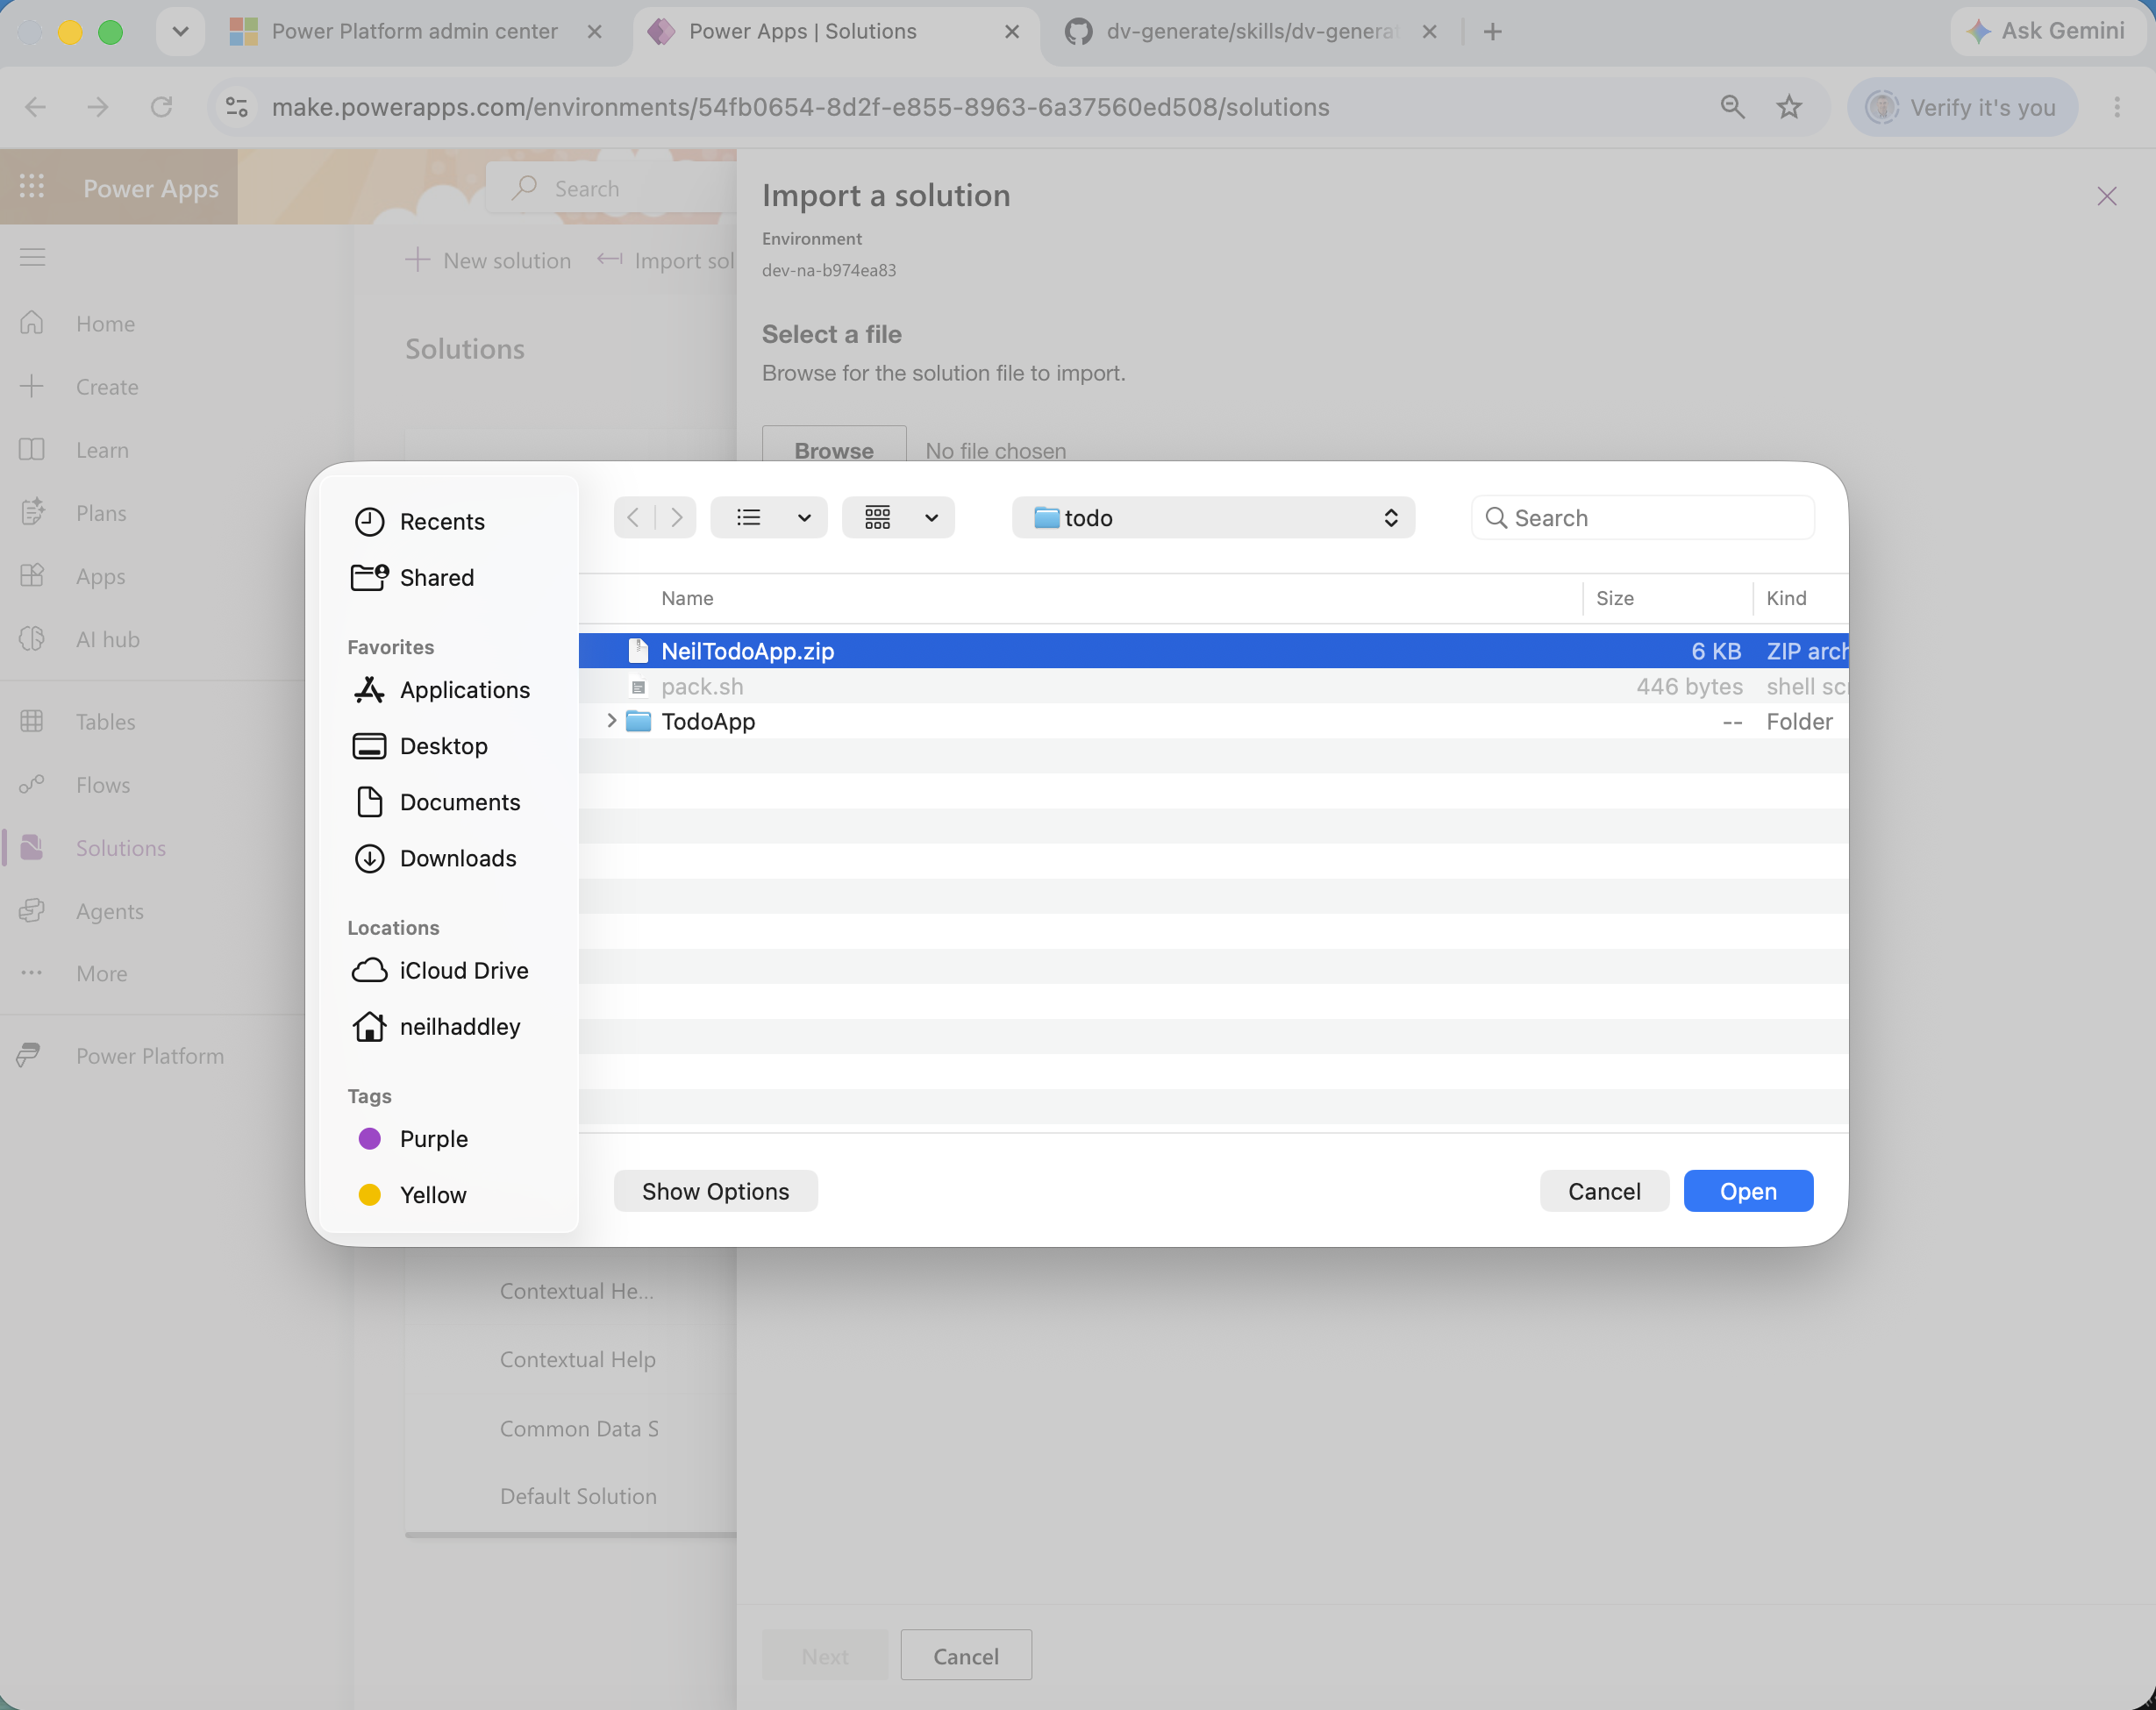Reload the browser page
The width and height of the screenshot is (2156, 1710).
[161, 107]
